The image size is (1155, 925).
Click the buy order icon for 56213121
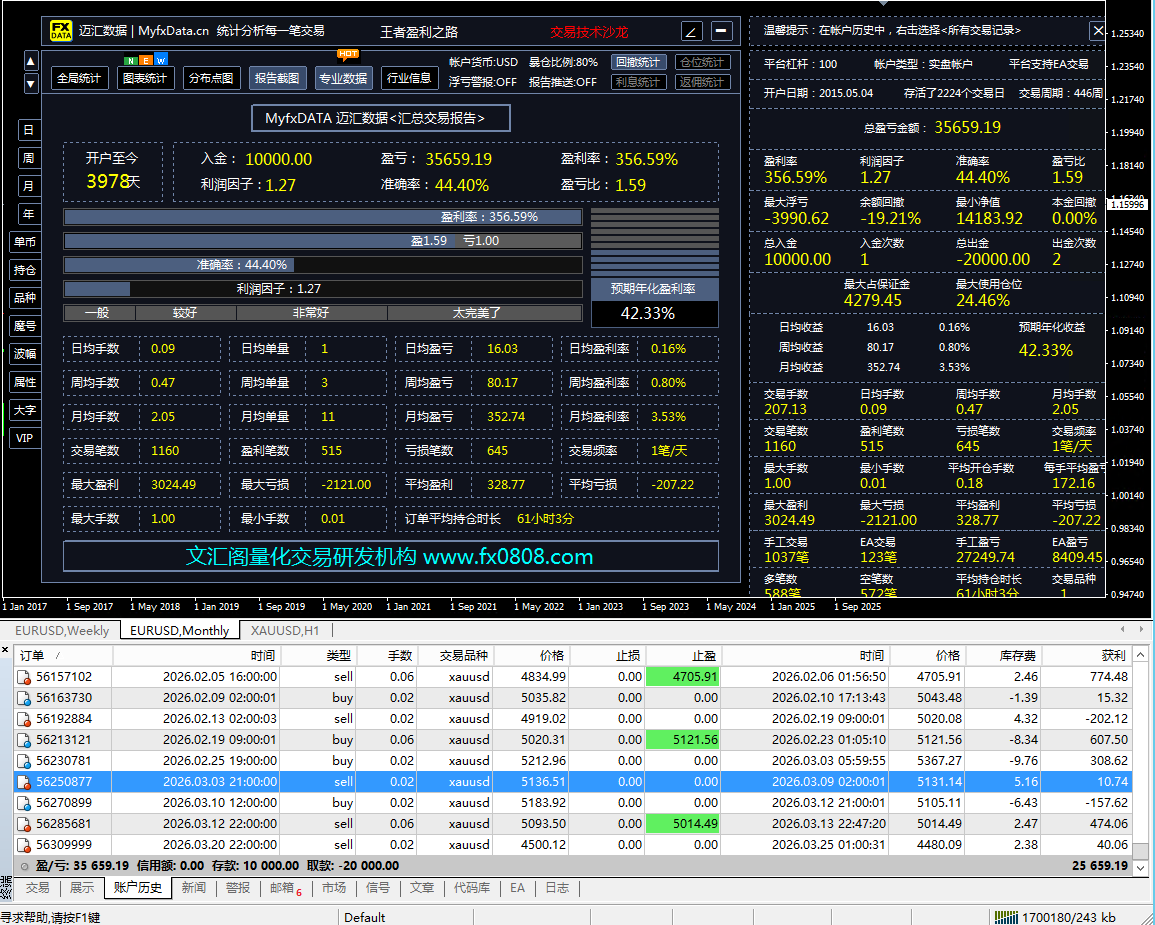click(x=24, y=740)
